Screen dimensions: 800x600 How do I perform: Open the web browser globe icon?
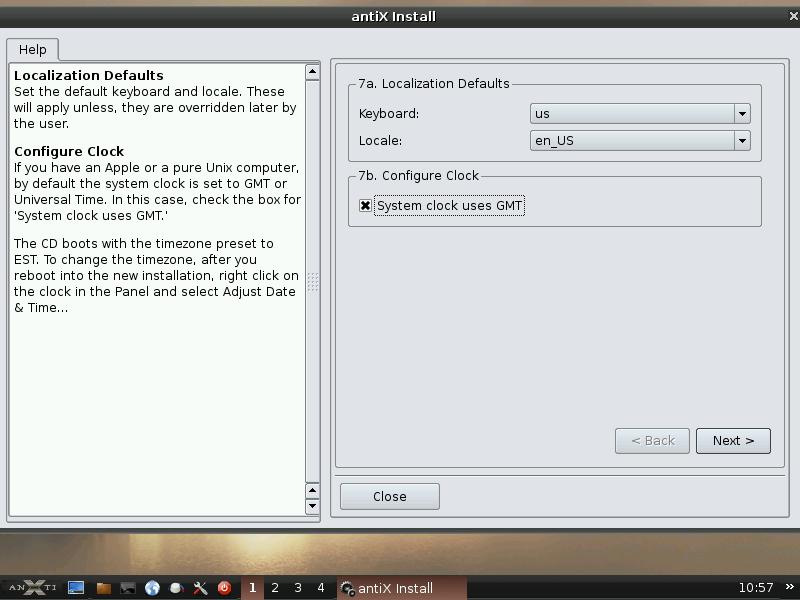pyautogui.click(x=152, y=588)
